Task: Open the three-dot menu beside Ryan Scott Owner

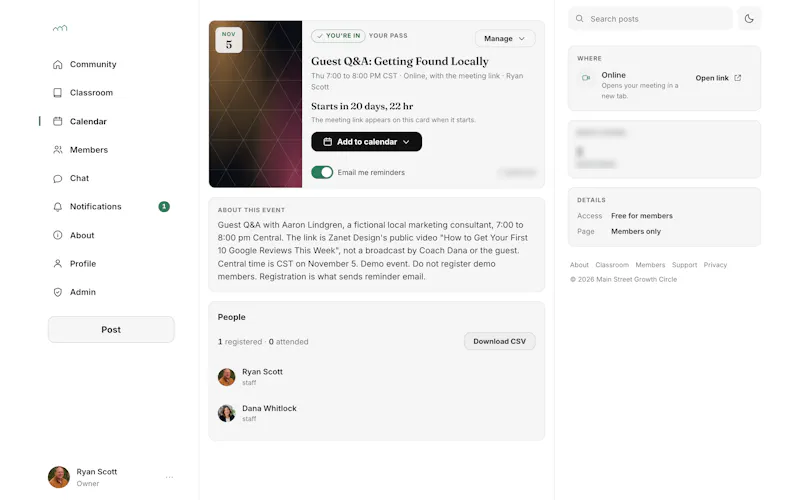Action: 169,477
